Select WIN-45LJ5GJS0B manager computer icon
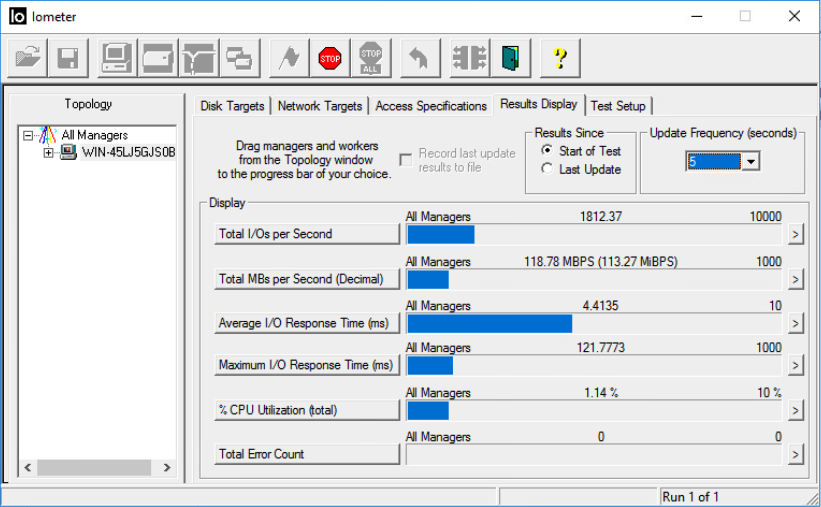 click(68, 152)
